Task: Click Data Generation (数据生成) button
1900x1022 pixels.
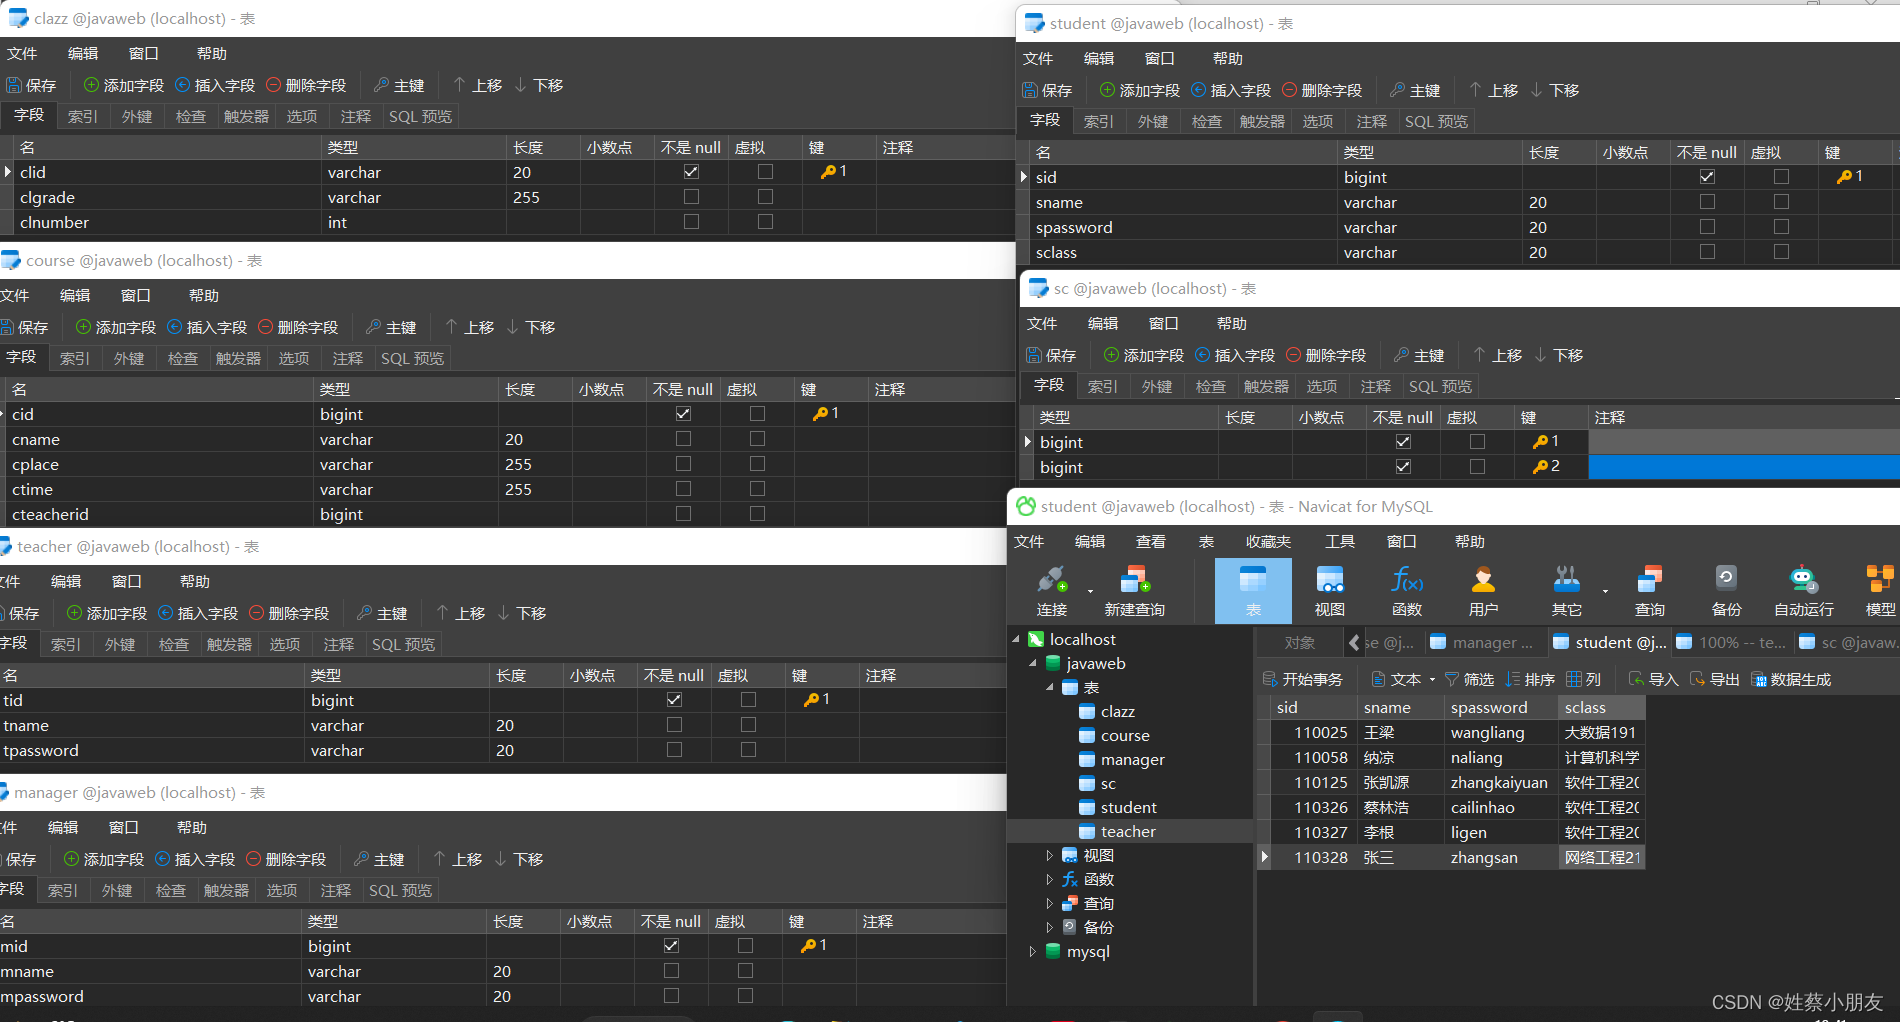Action: click(x=1791, y=679)
